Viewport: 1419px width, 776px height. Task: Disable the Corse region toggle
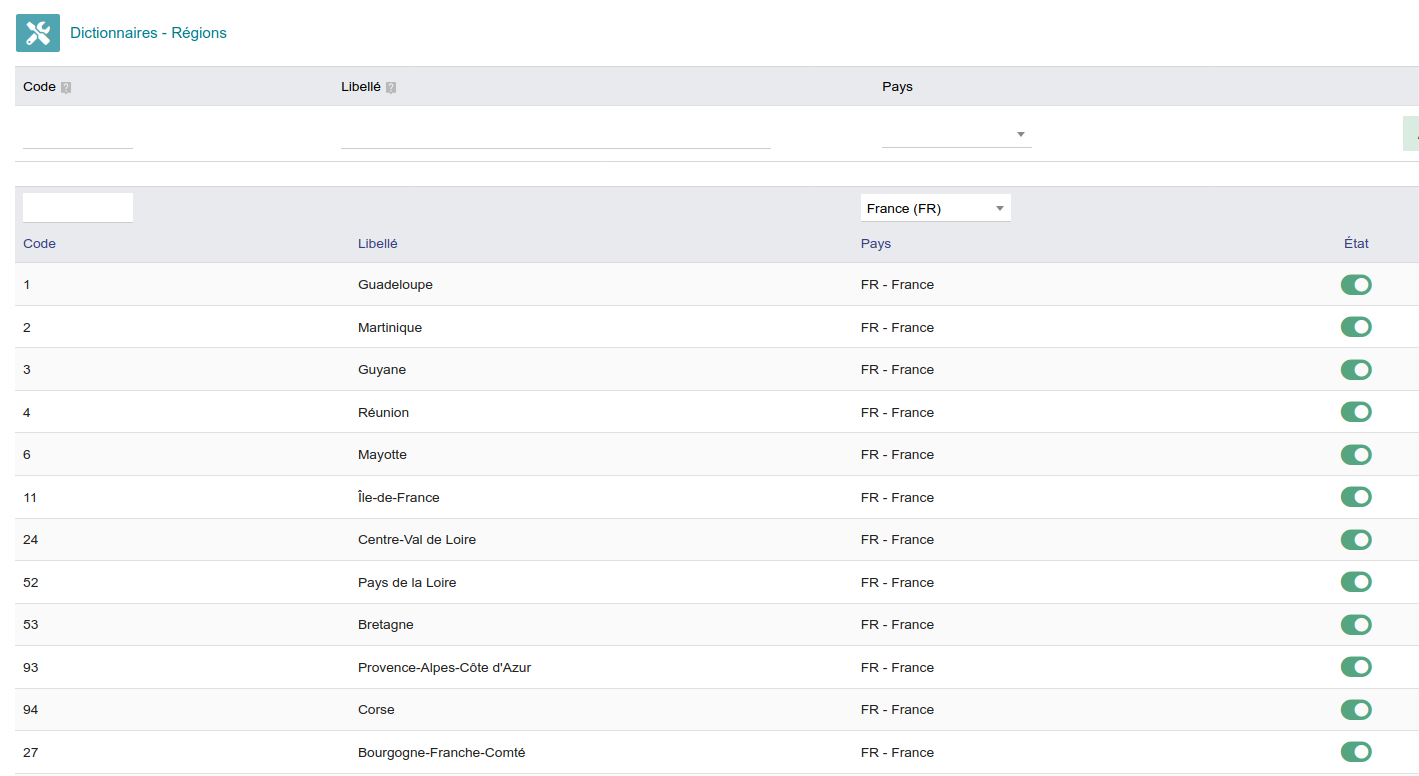[1356, 710]
